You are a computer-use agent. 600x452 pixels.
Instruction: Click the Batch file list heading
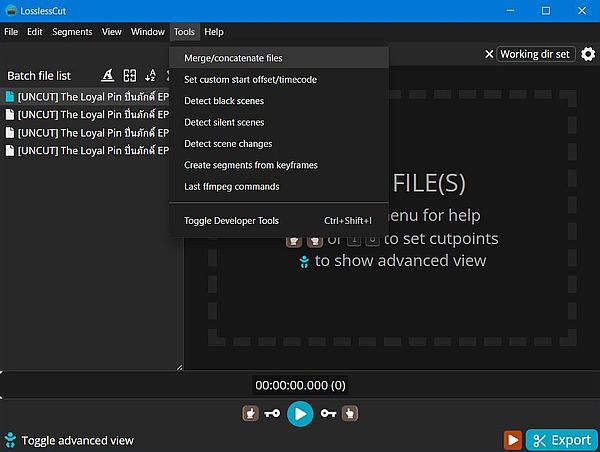coord(39,76)
